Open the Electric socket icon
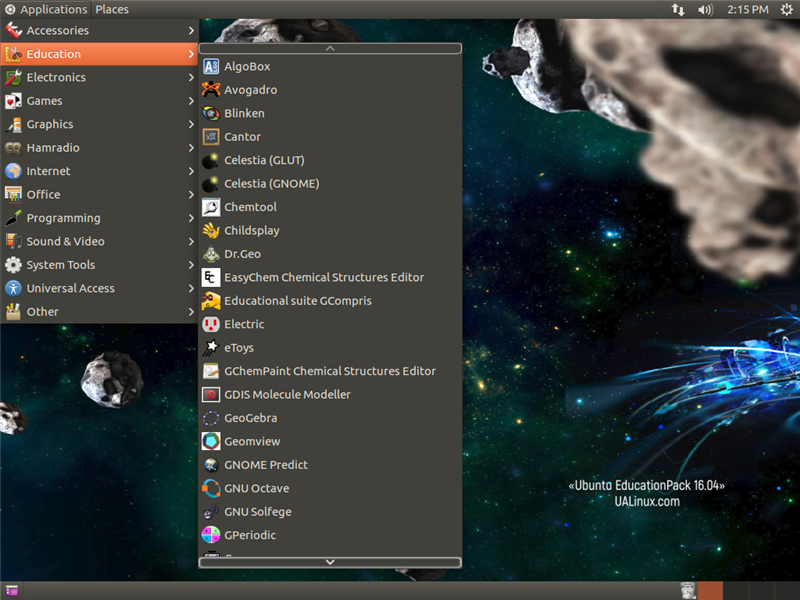Image resolution: width=800 pixels, height=600 pixels. [x=211, y=324]
